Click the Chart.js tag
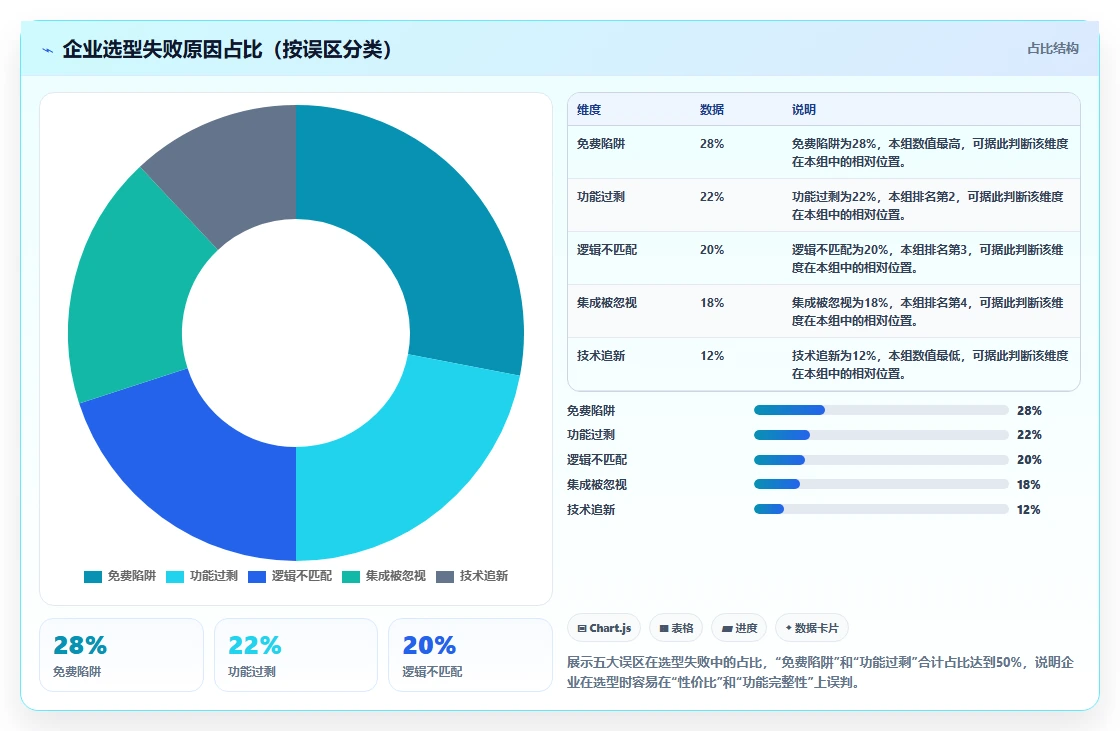 (604, 628)
